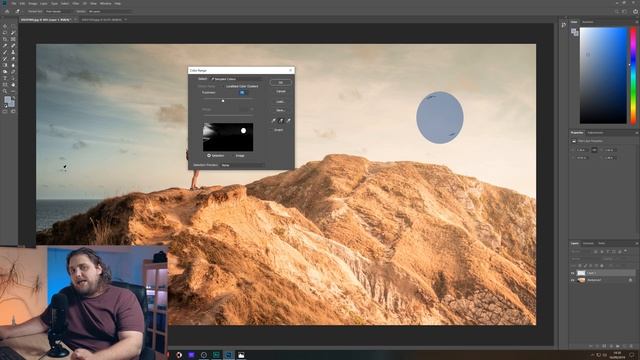This screenshot has height=360, width=640.
Task: Open the Image menu
Action: coord(32,3)
